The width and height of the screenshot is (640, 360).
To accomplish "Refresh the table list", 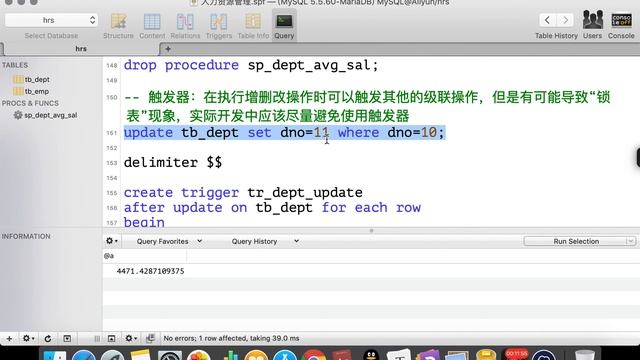I will (48, 338).
